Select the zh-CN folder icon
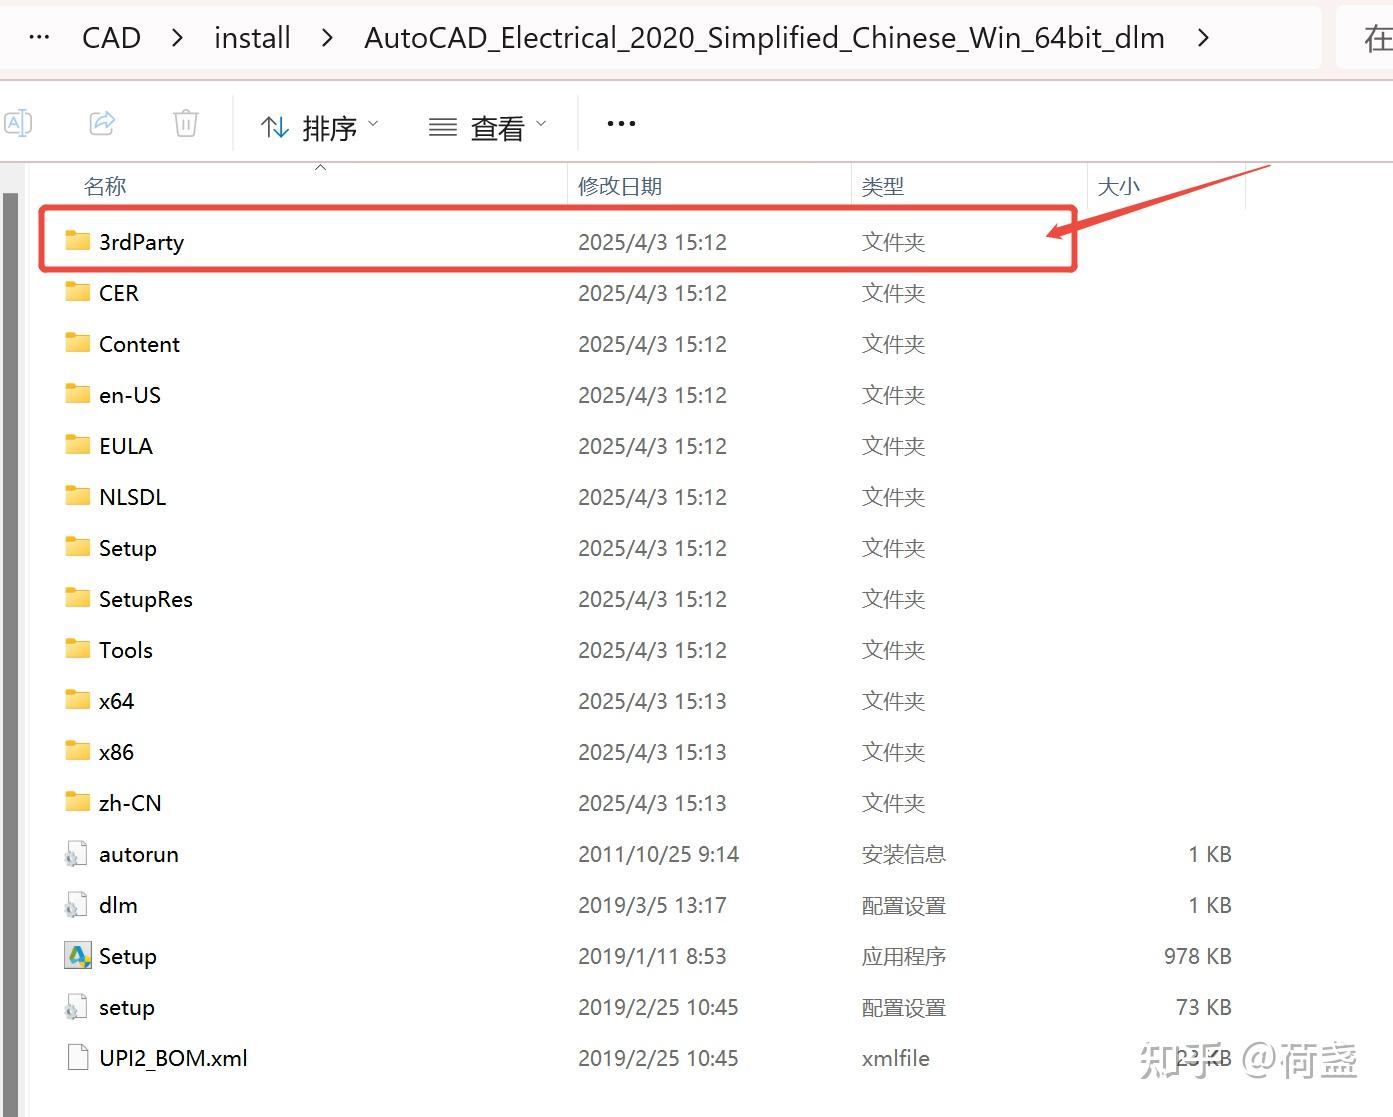 pyautogui.click(x=78, y=801)
